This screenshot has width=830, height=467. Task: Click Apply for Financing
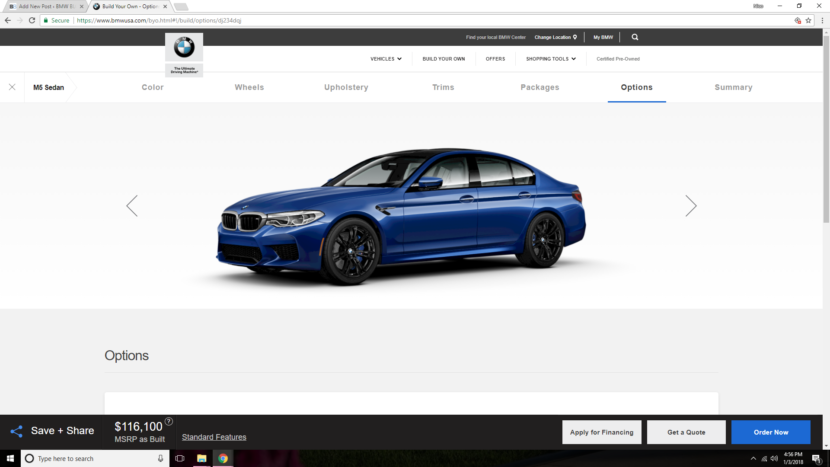[x=602, y=432]
